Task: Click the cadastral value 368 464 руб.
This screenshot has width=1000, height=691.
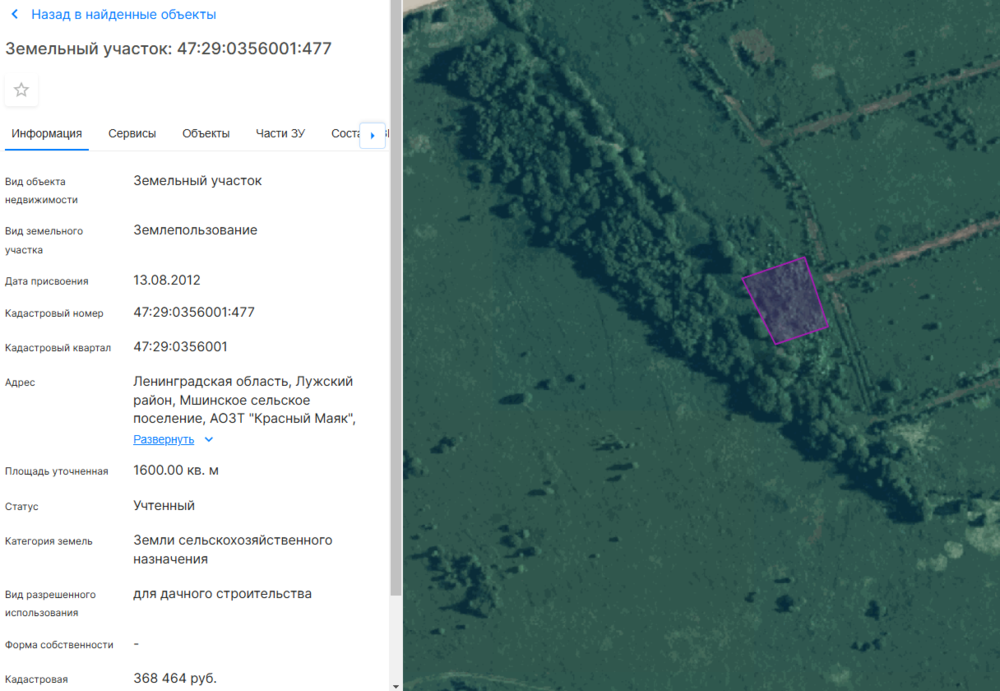Action: (x=175, y=679)
